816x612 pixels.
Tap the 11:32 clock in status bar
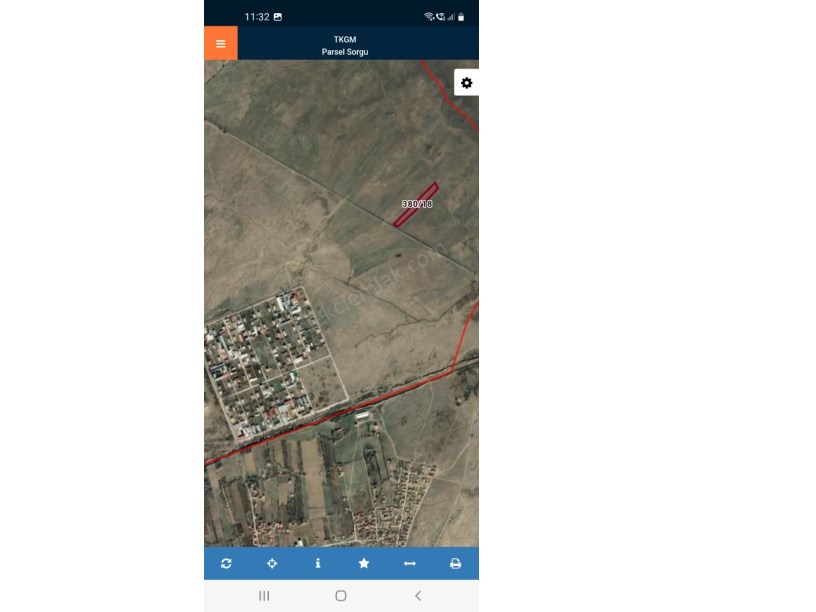click(257, 17)
